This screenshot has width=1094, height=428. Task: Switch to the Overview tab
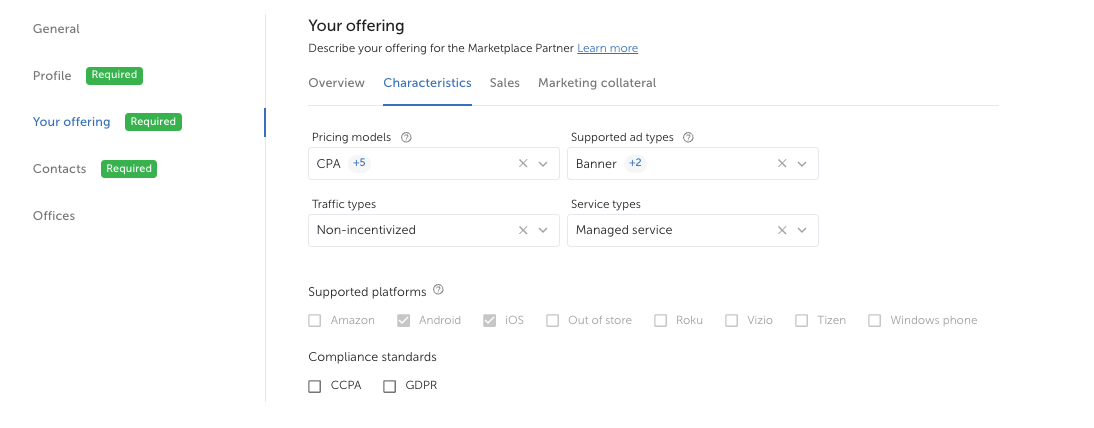336,83
